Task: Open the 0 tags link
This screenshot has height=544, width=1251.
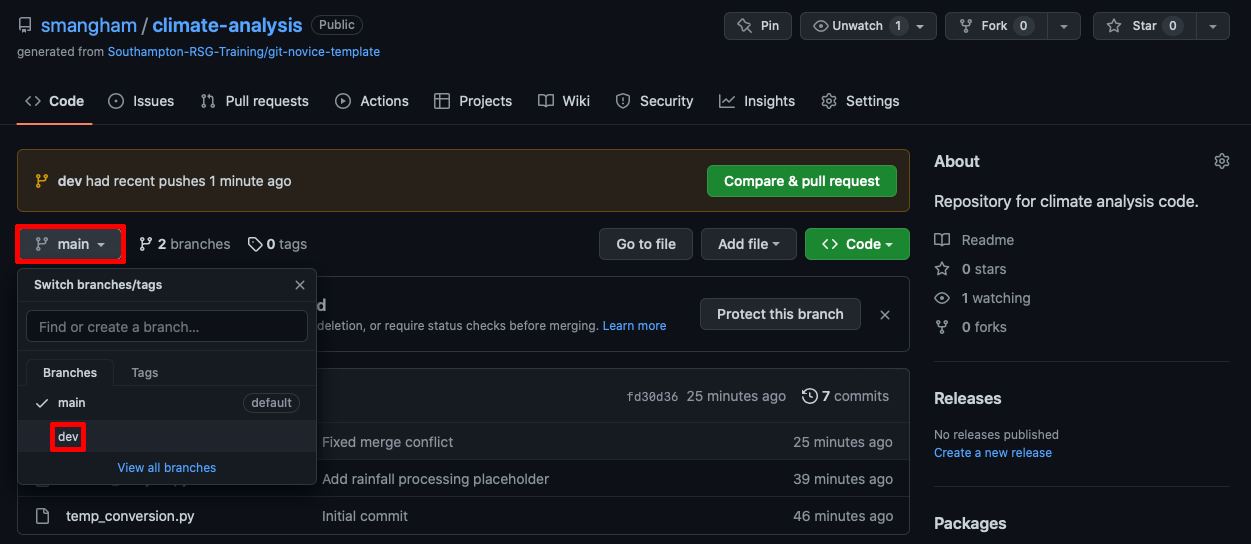Action: (278, 244)
